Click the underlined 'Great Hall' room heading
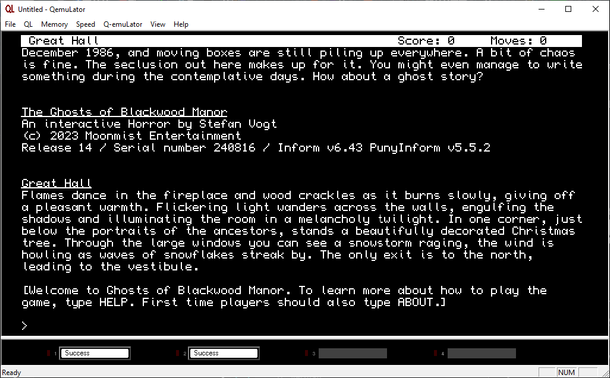Viewport: 610px width, 378px height. click(56, 183)
